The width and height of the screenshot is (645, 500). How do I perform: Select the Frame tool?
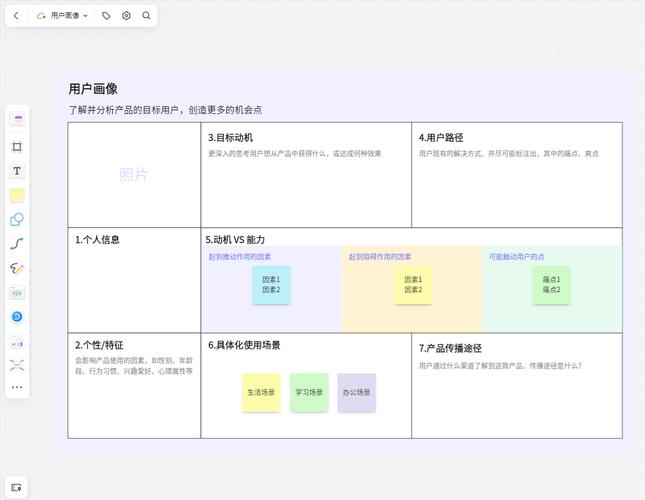pyautogui.click(x=17, y=147)
